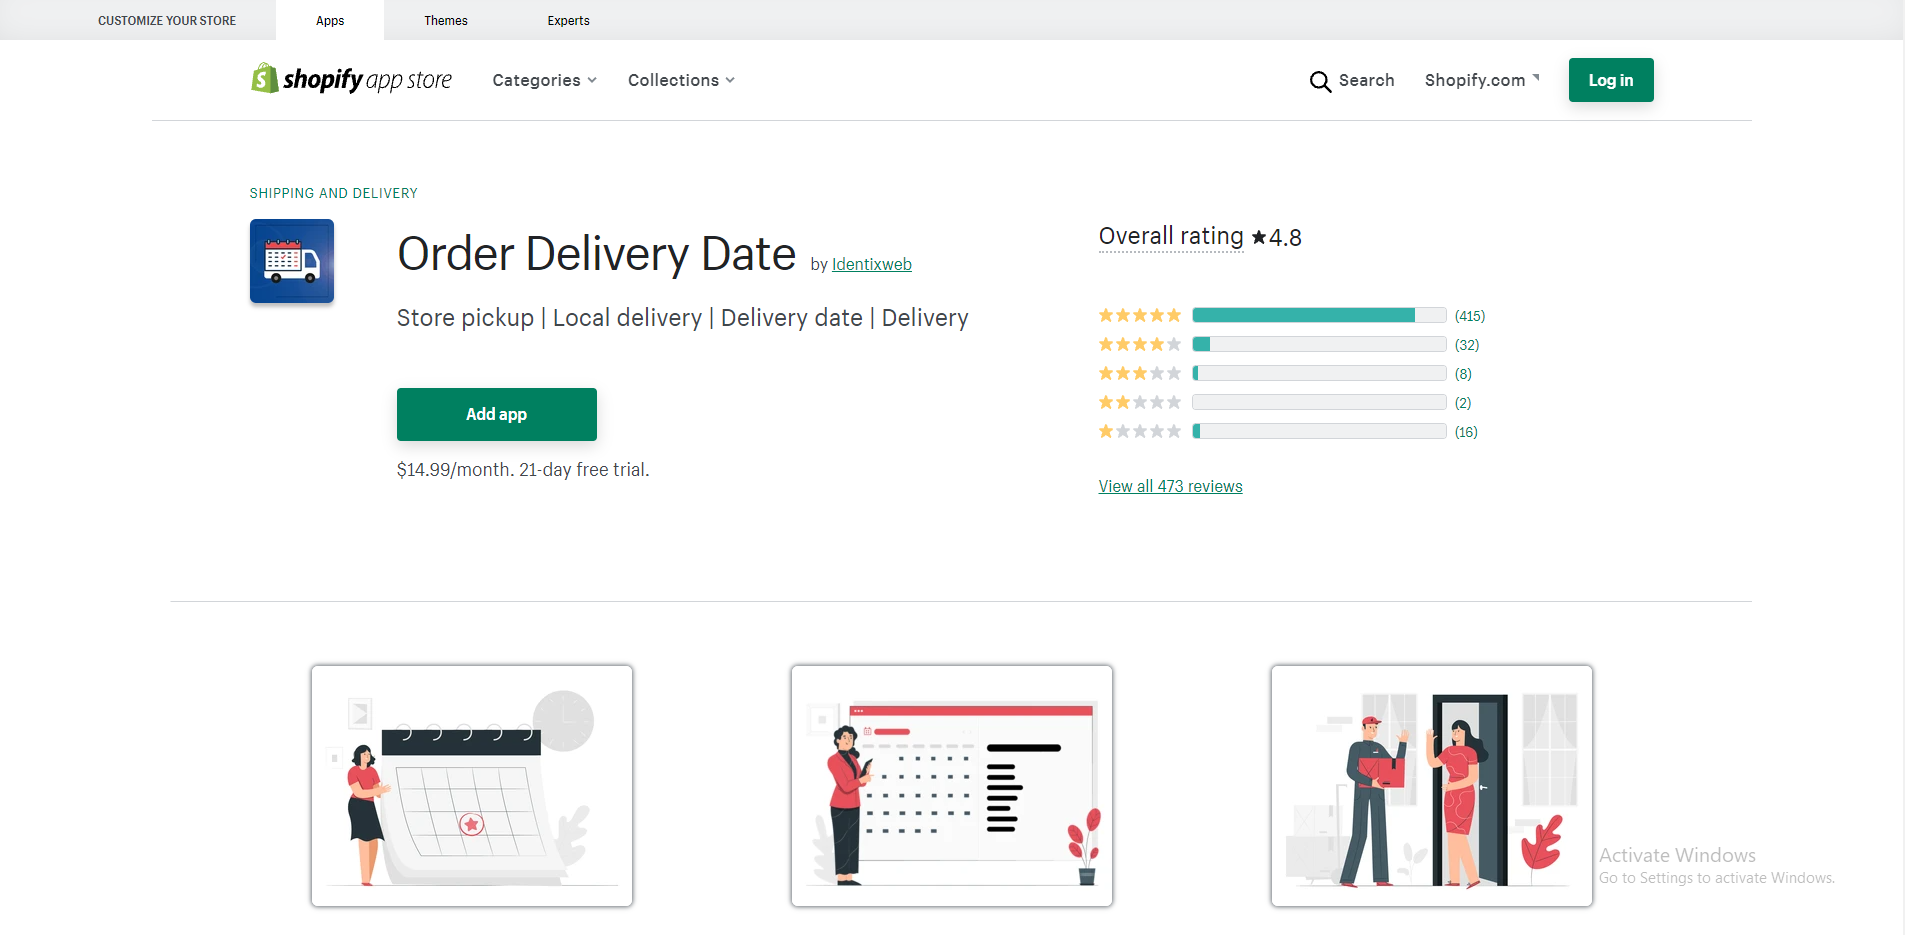
Task: Select the 1-star rating stars
Action: (x=1139, y=431)
